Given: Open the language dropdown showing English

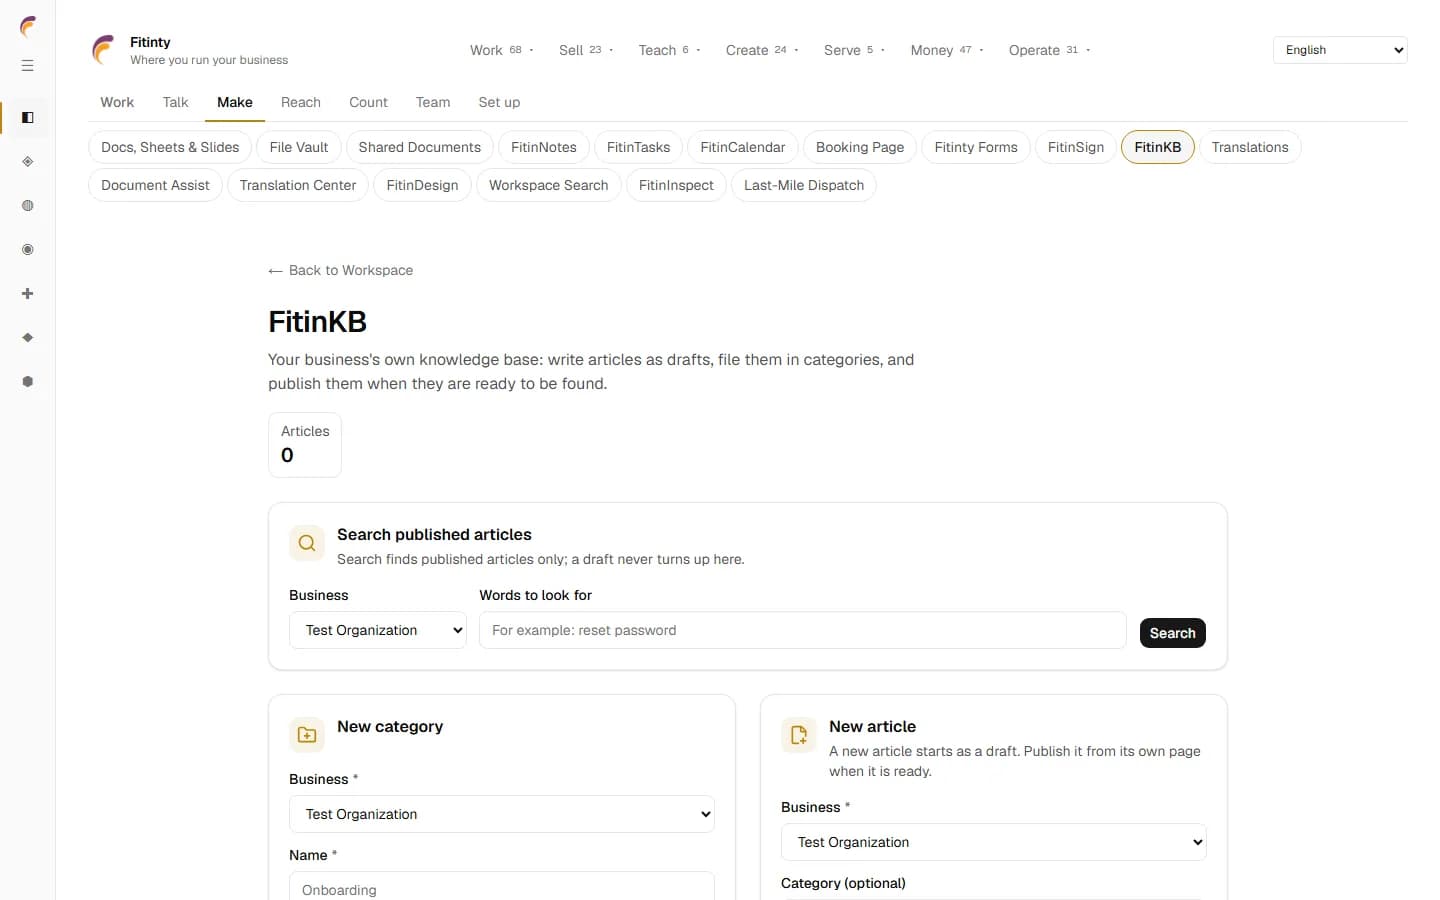Looking at the screenshot, I should [1340, 50].
